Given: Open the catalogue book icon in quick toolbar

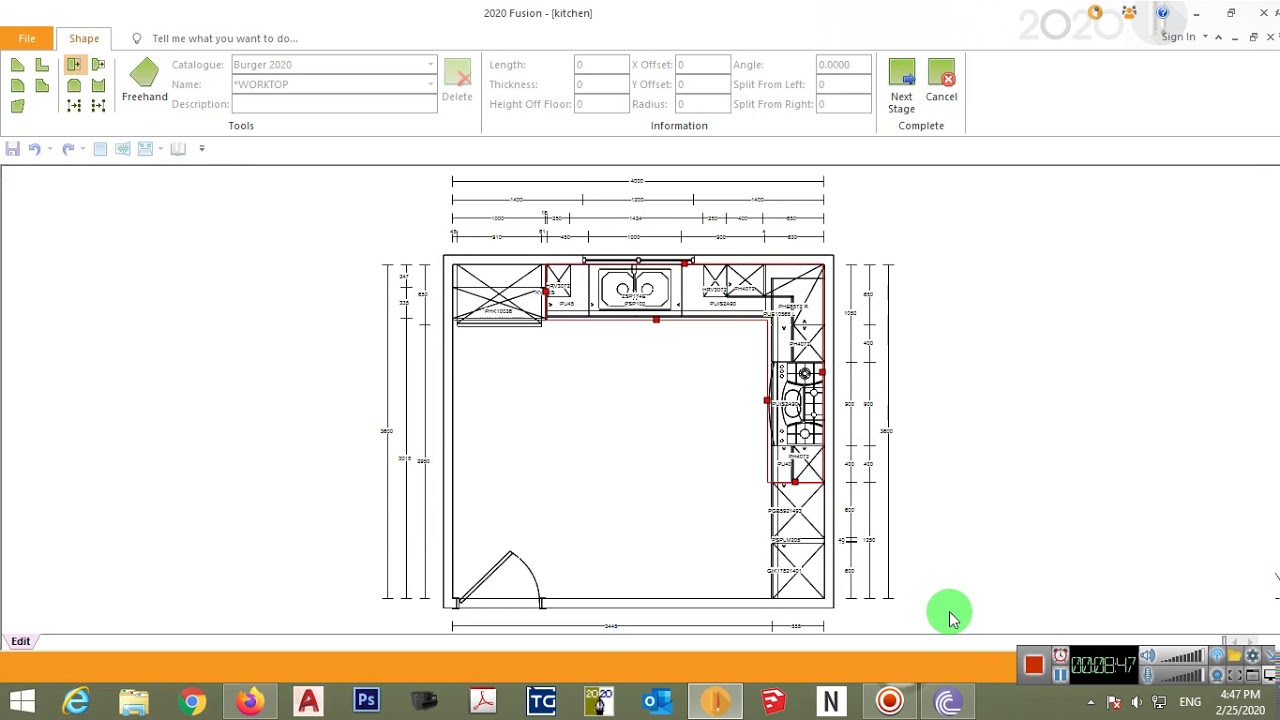Looking at the screenshot, I should (178, 148).
